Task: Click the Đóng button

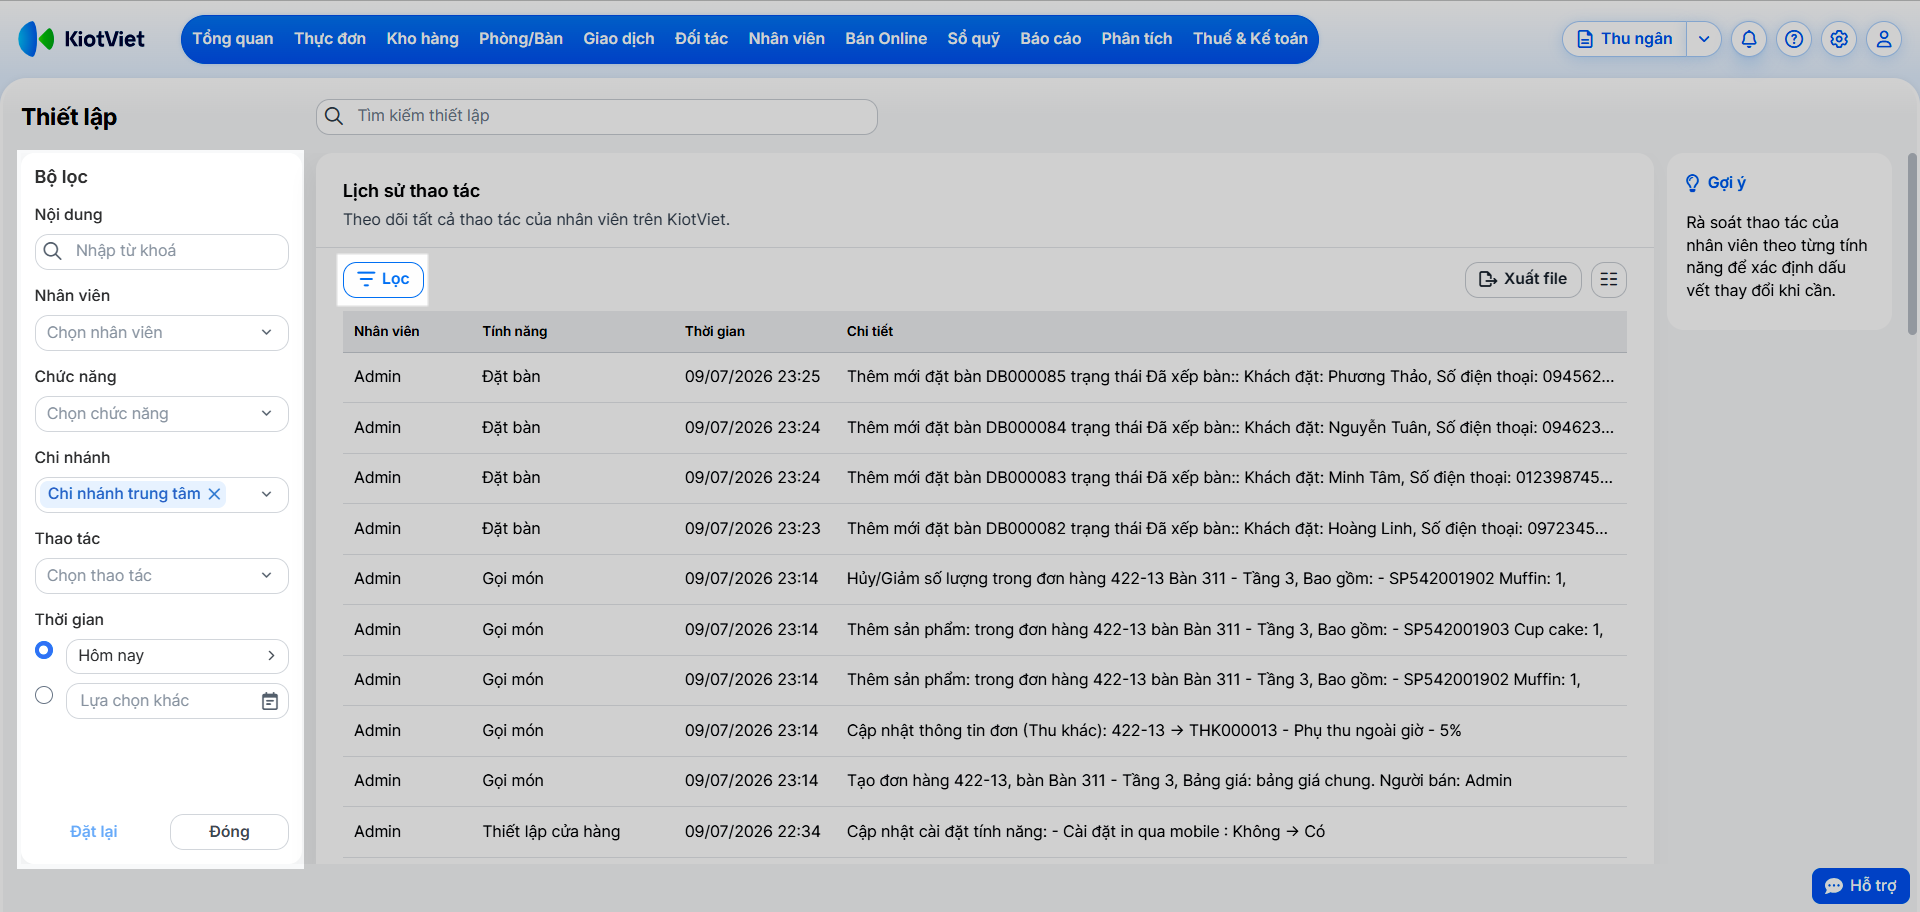Action: (229, 832)
